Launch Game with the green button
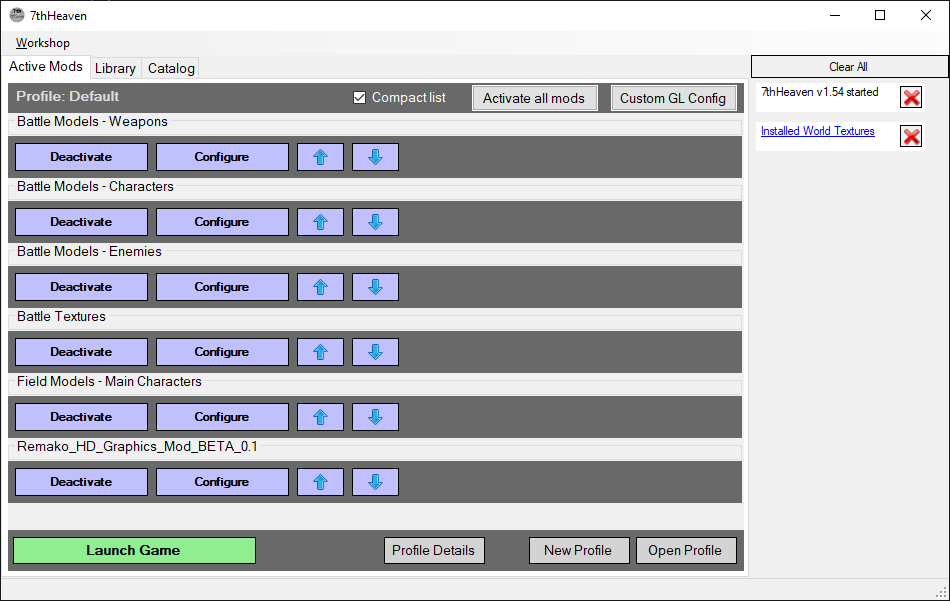The width and height of the screenshot is (950, 601). 134,550
